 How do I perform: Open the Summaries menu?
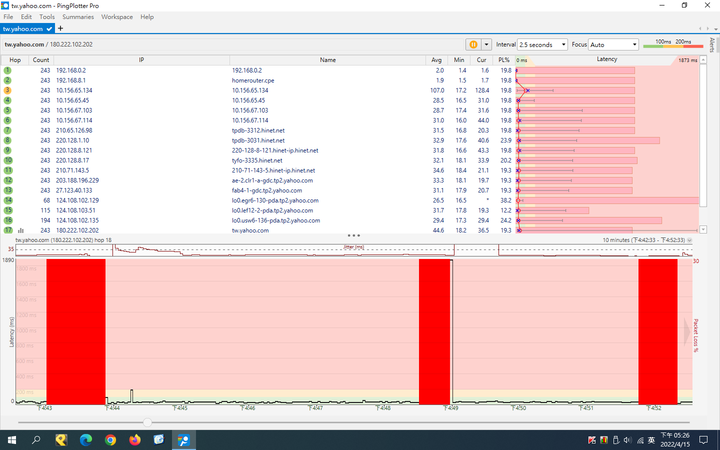coord(78,17)
